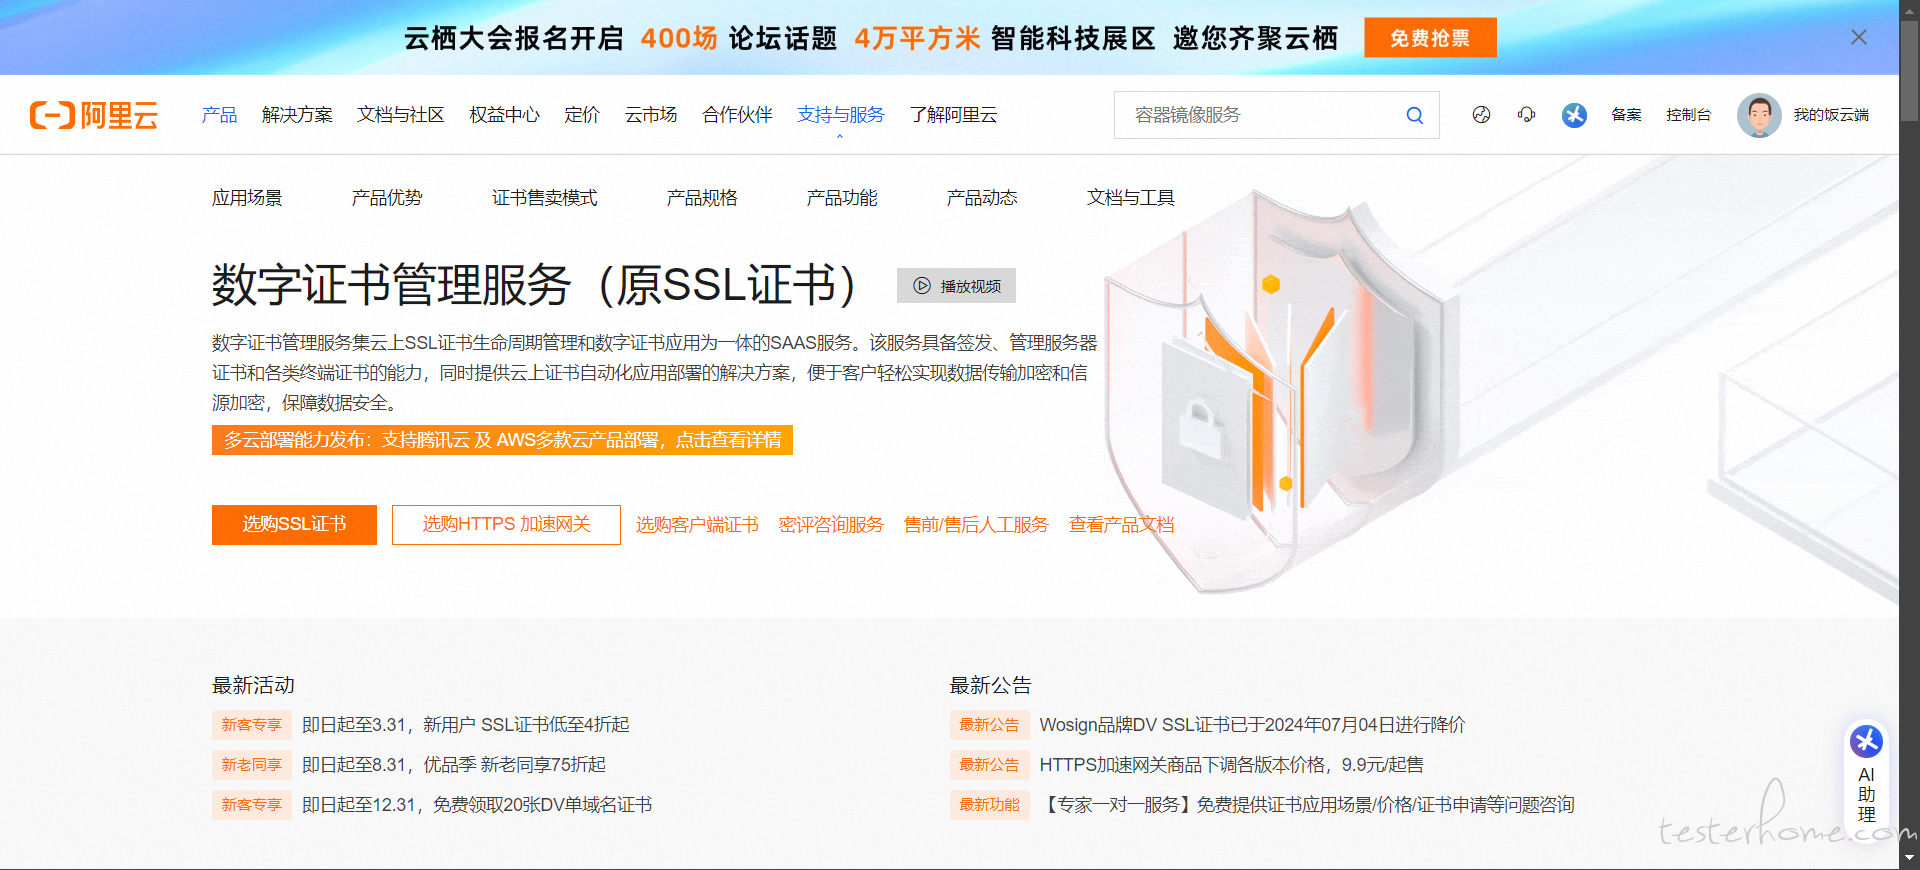
Task: Click the orange 多云部署能力发布 notice
Action: pyautogui.click(x=502, y=440)
